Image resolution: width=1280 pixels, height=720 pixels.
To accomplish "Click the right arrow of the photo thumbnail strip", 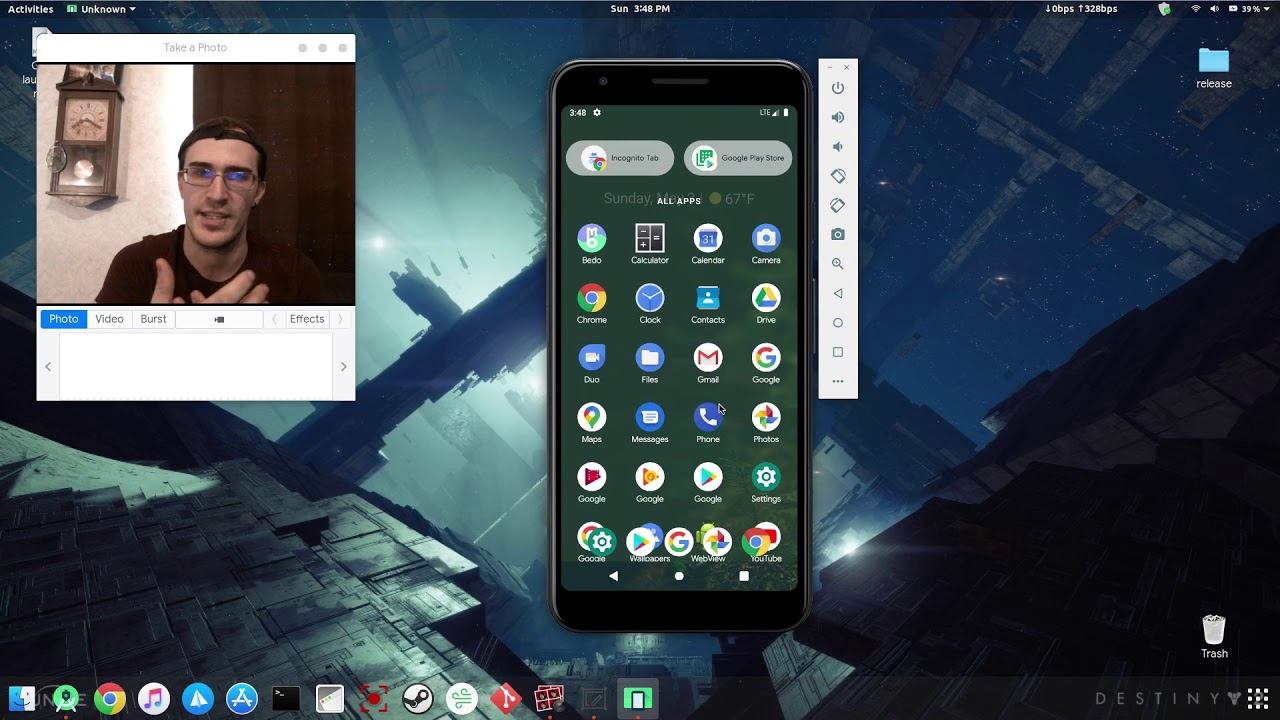I will pyautogui.click(x=343, y=367).
